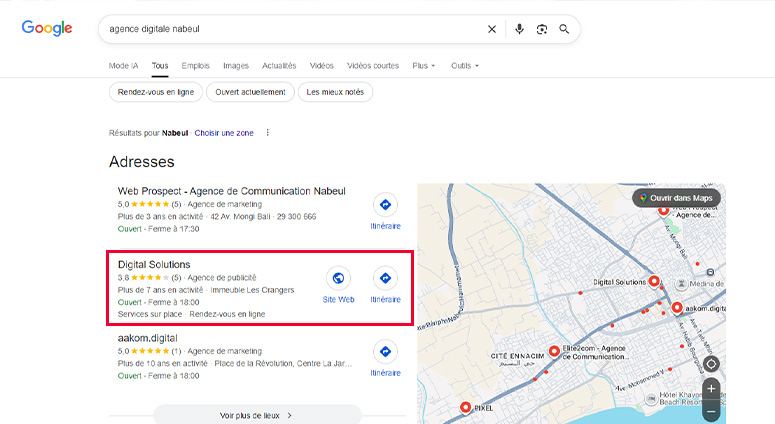The width and height of the screenshot is (775, 424).
Task: Click the PIXEL map pin
Action: (x=465, y=407)
